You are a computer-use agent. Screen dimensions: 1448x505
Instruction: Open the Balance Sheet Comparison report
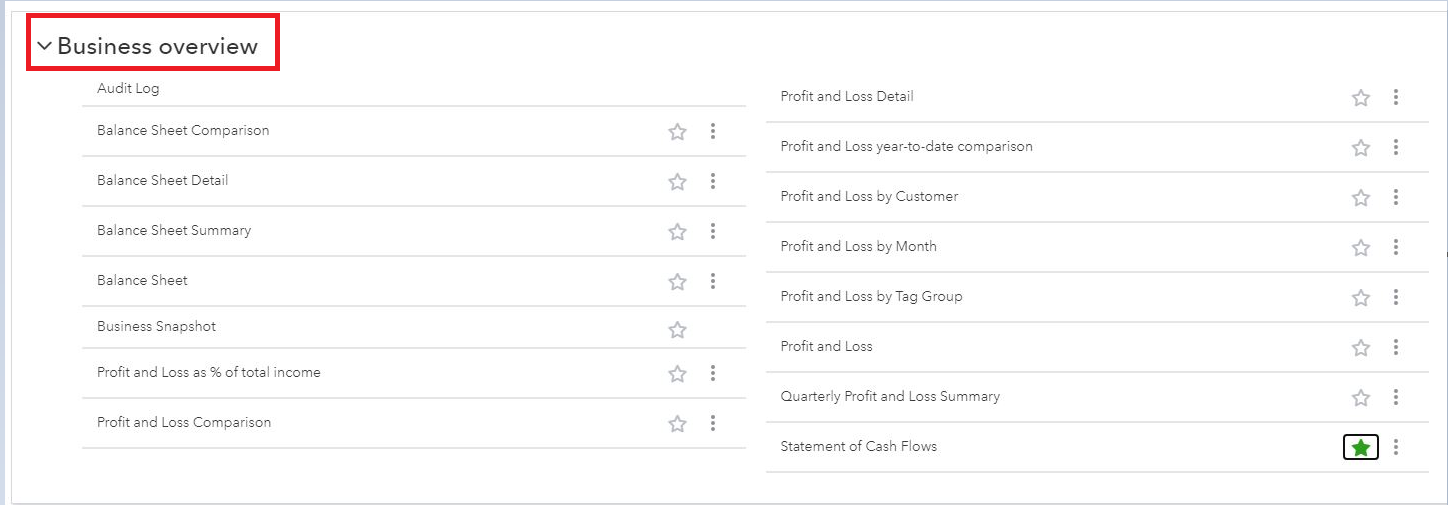click(183, 130)
